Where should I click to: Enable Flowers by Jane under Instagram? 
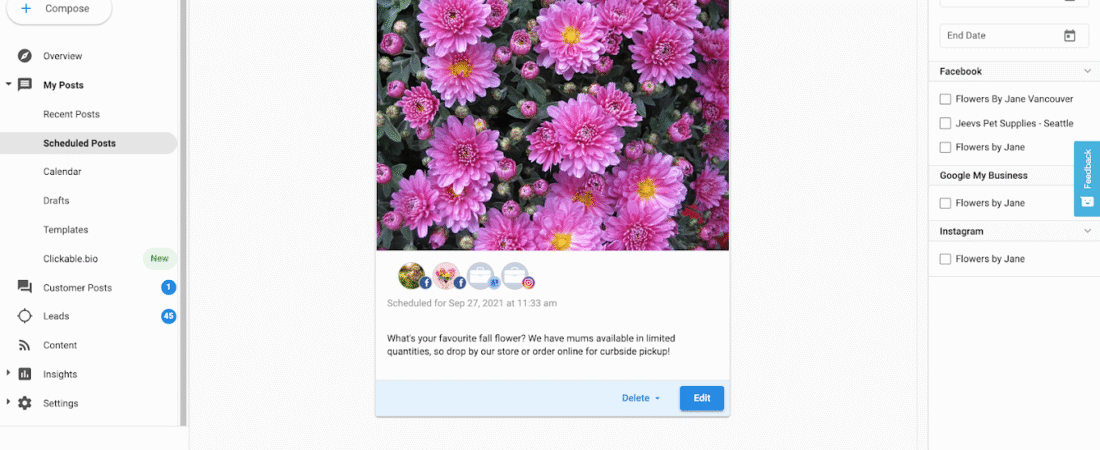(x=945, y=259)
